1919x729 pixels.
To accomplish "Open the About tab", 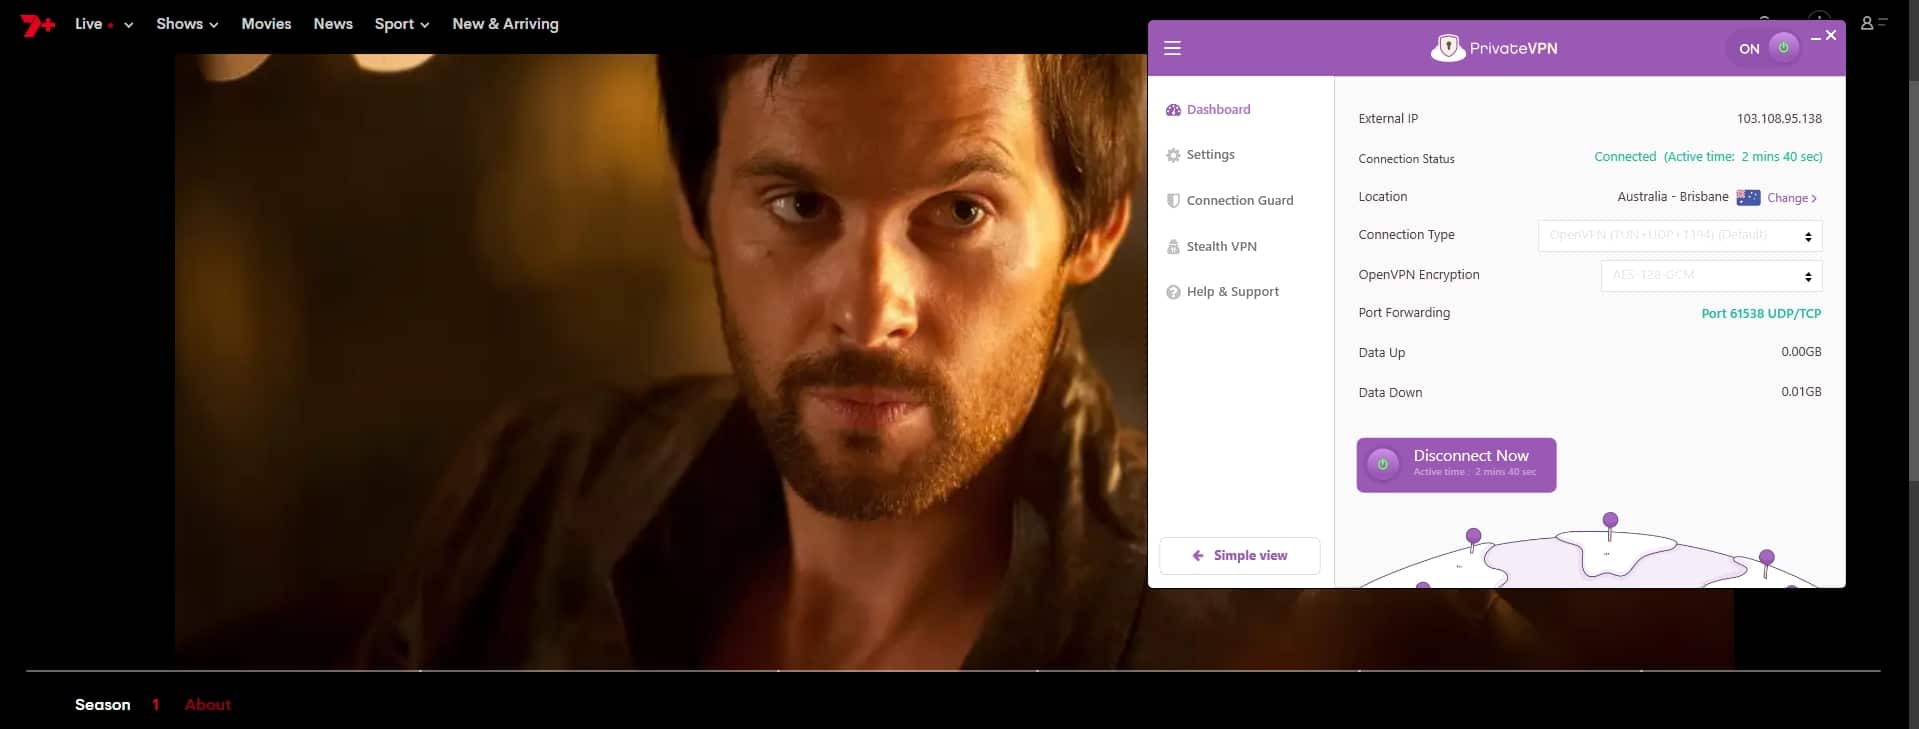I will [x=208, y=705].
